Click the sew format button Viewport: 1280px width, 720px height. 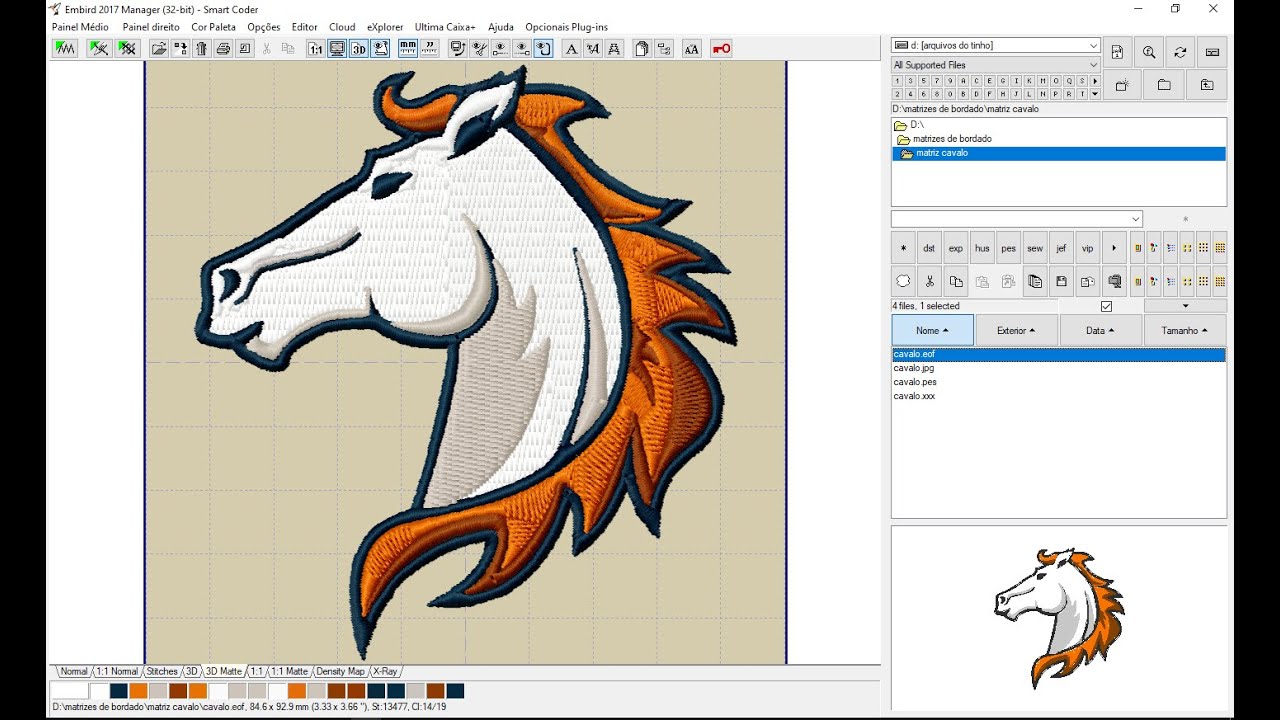pos(1035,248)
